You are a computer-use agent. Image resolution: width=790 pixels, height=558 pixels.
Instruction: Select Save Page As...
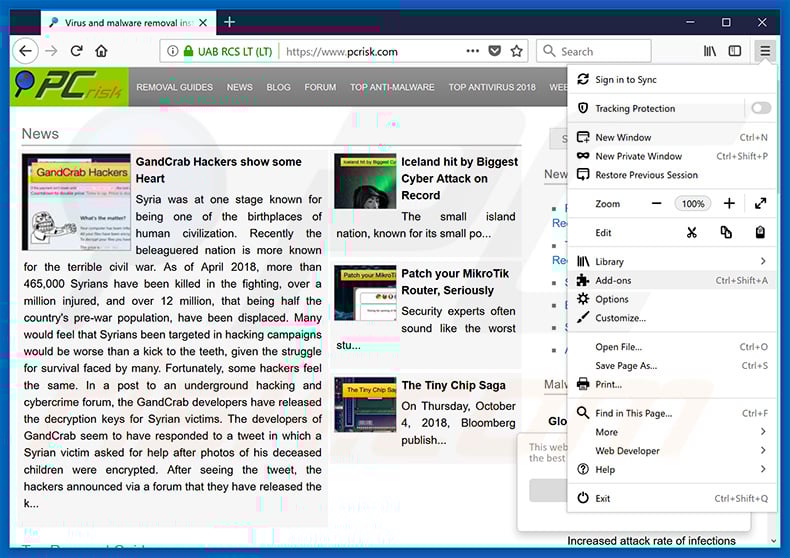coord(672,366)
